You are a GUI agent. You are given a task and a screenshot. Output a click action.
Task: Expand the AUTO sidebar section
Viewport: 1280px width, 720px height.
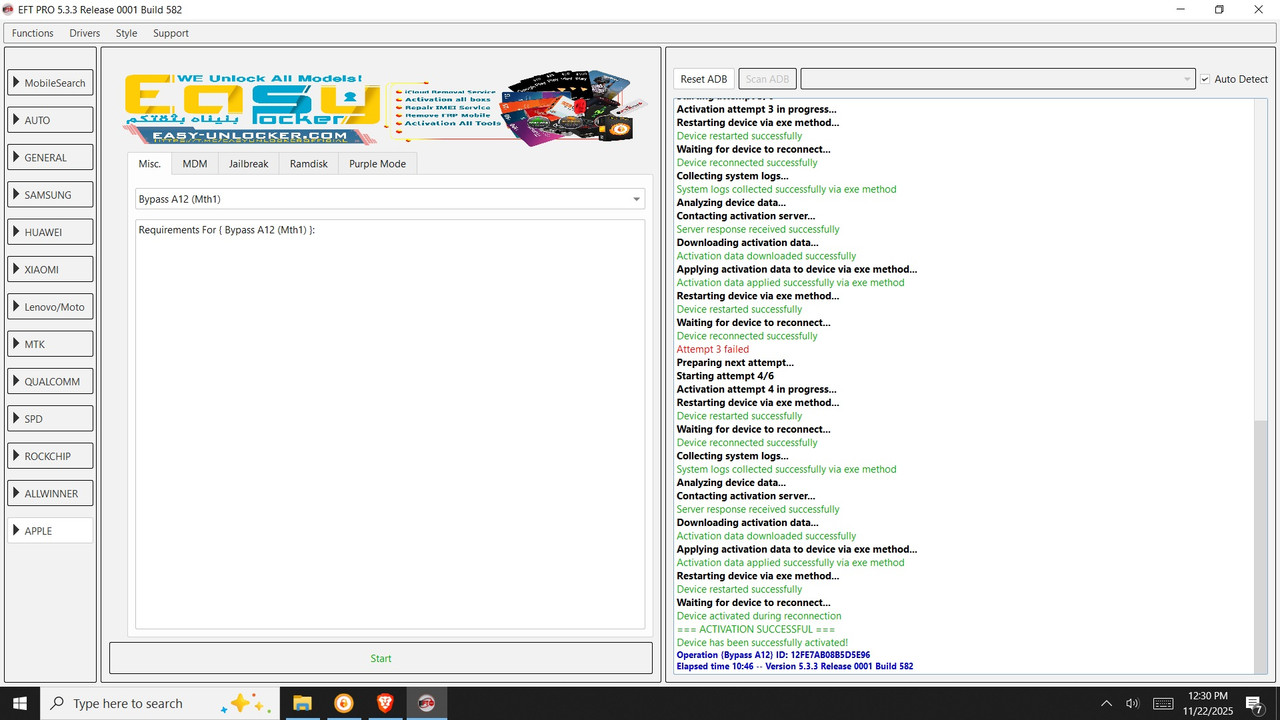tap(51, 120)
